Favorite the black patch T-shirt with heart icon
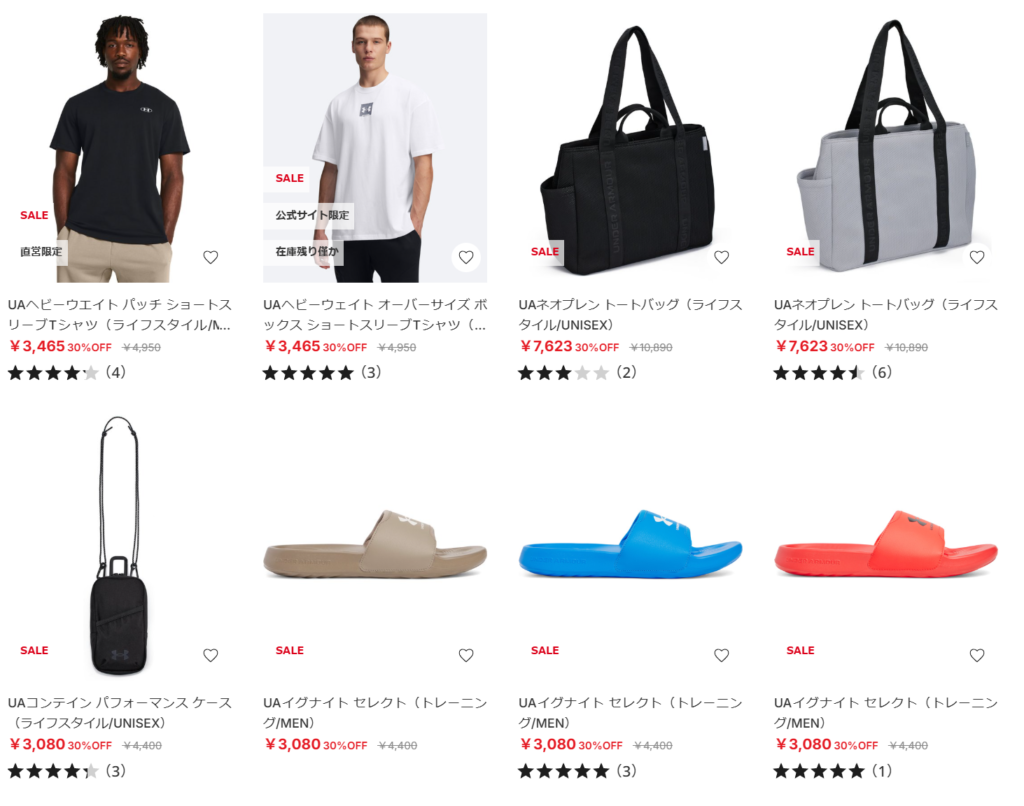The width and height of the screenshot is (1024, 806). [x=210, y=257]
